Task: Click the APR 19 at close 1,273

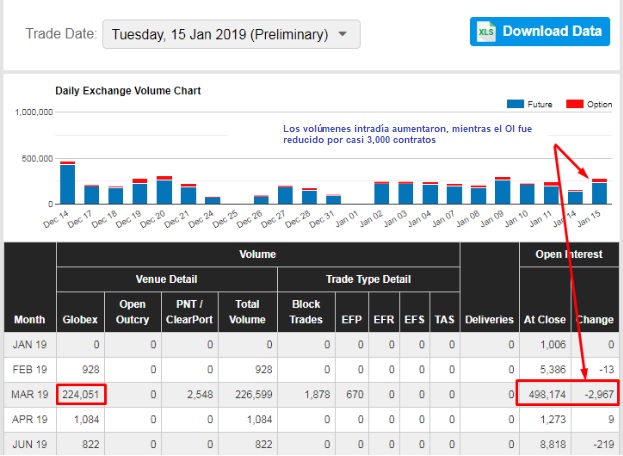Action: tap(553, 419)
